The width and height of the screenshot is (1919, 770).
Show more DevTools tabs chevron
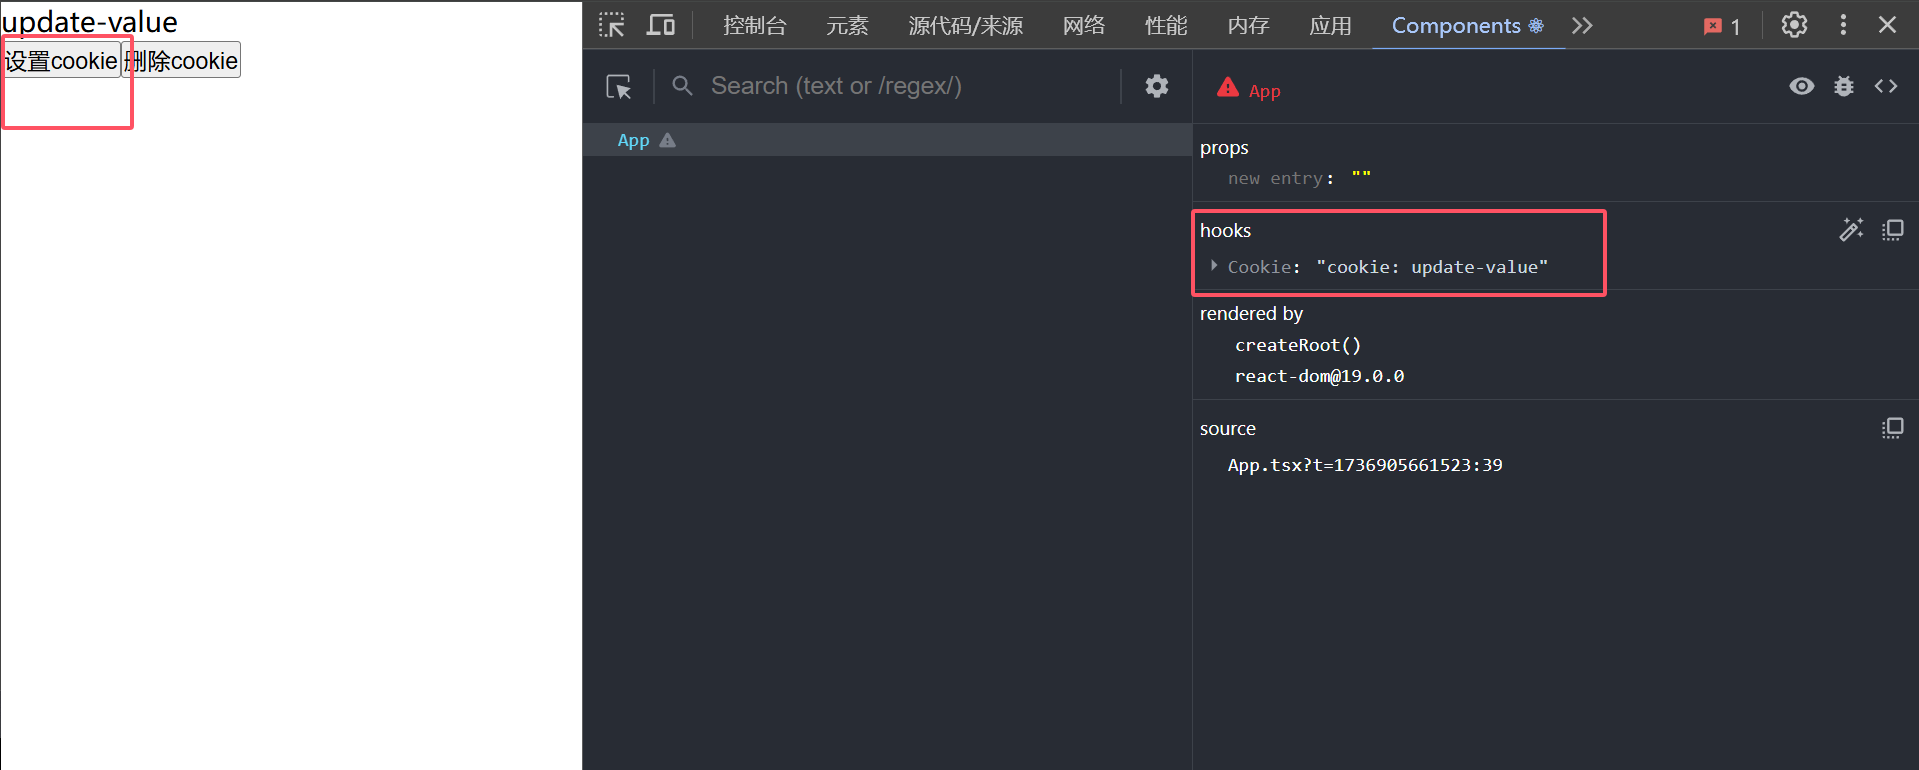pos(1582,25)
